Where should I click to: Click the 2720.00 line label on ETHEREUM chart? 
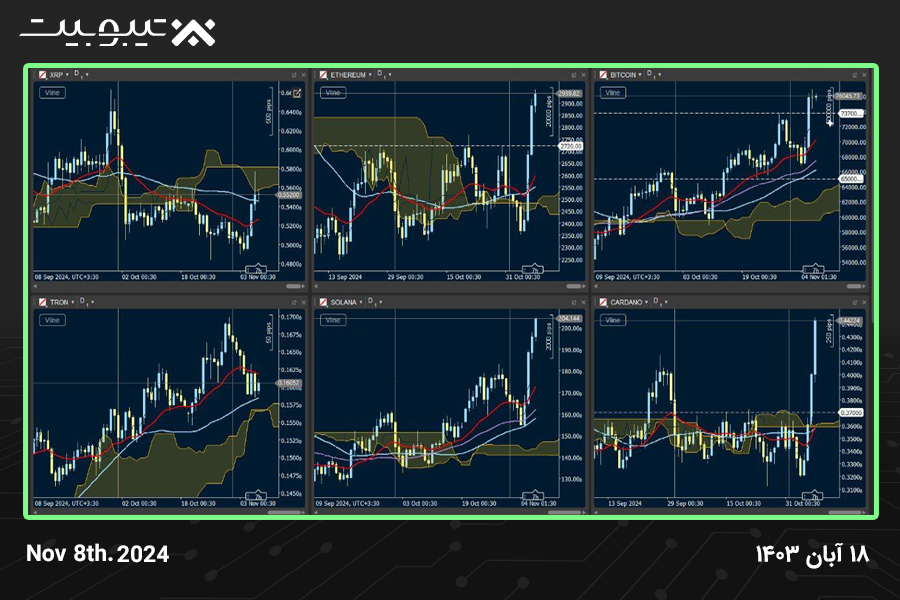(571, 146)
